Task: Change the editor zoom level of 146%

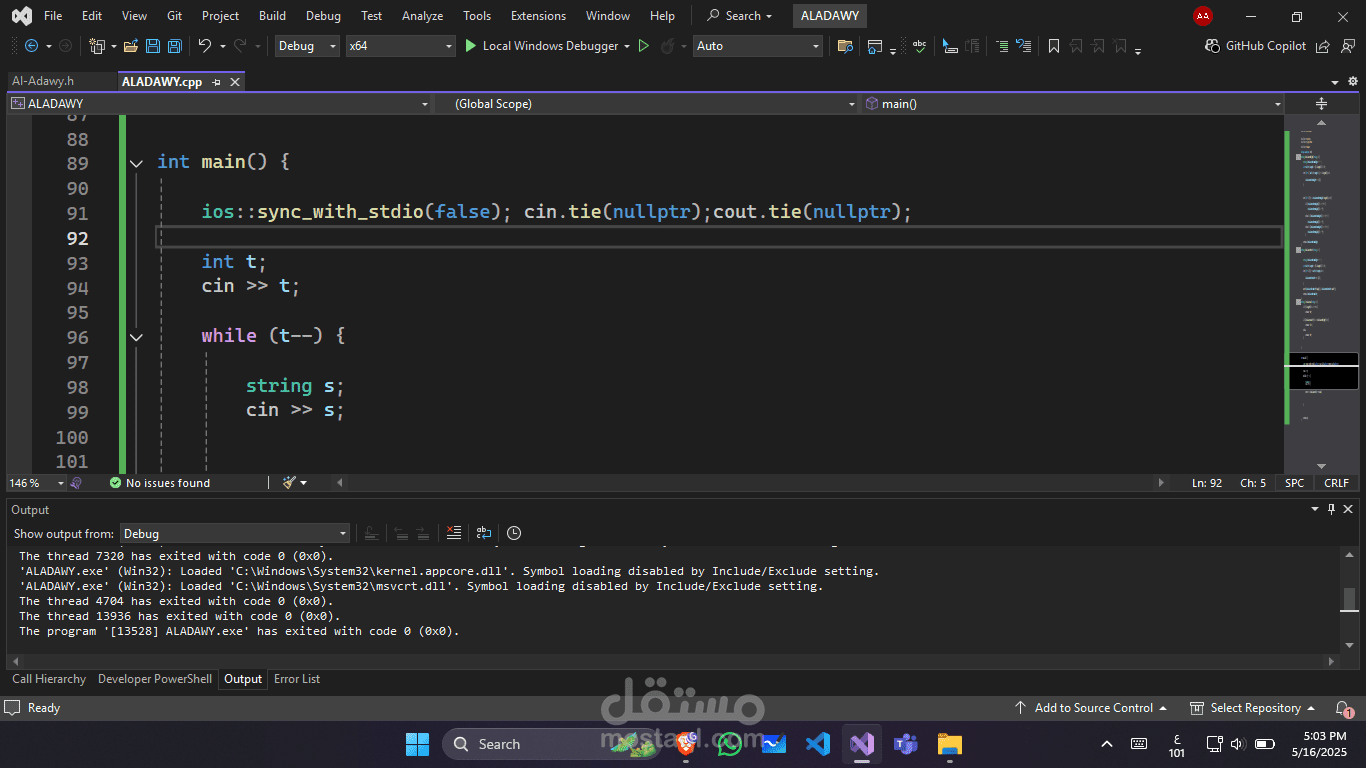Action: 30,483
